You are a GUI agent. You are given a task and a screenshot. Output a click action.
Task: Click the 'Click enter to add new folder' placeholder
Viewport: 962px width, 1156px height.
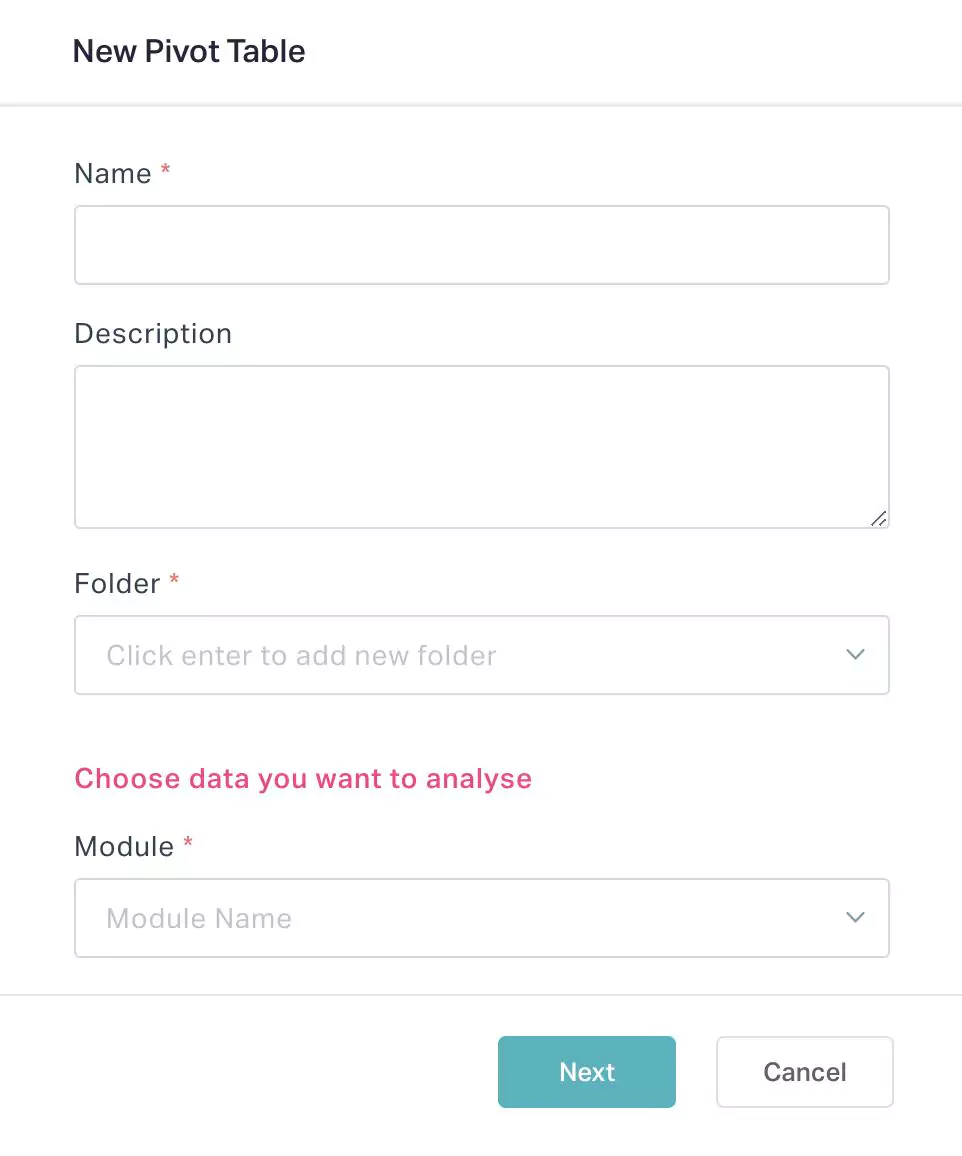click(301, 656)
